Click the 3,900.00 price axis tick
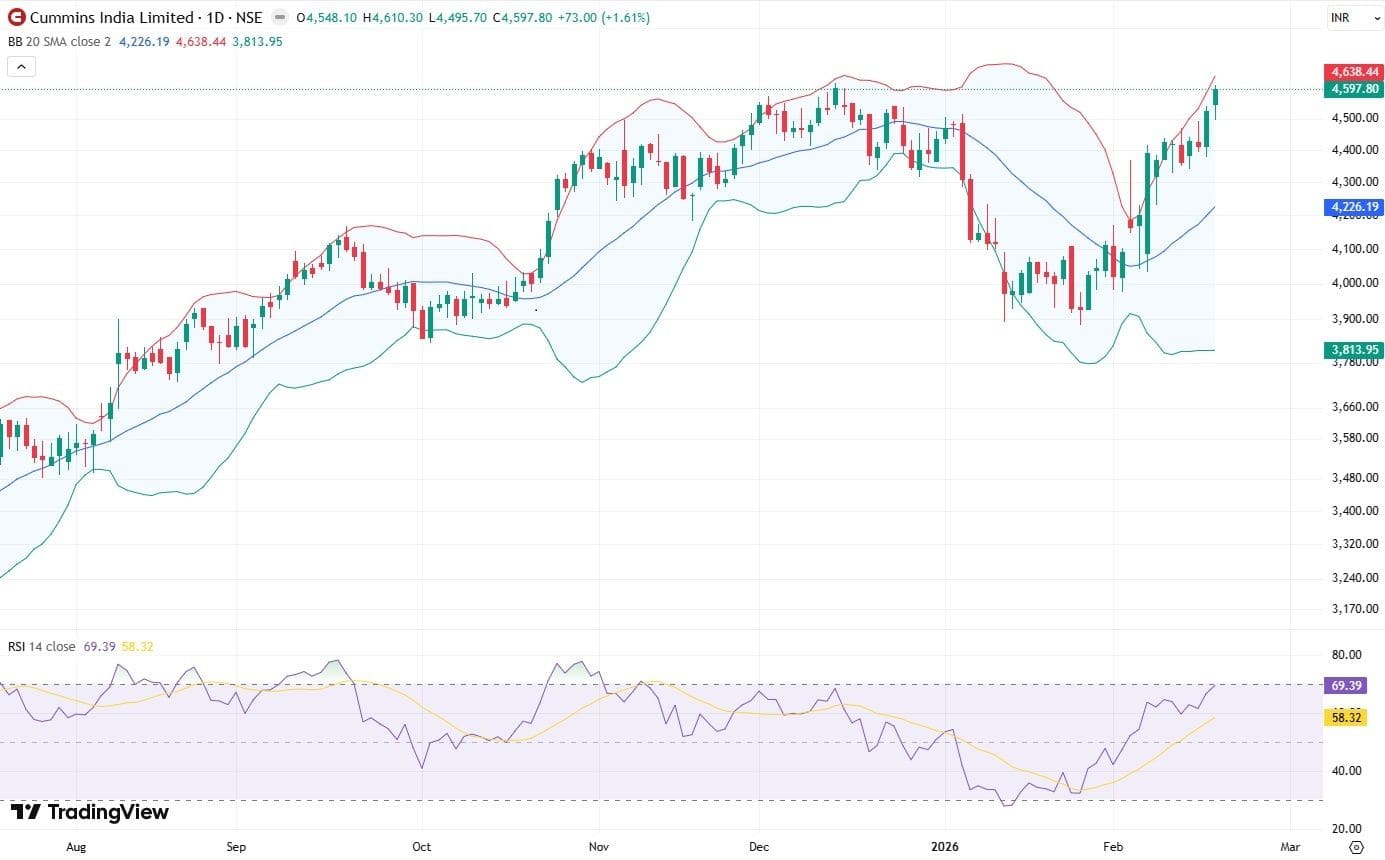 coord(1355,319)
